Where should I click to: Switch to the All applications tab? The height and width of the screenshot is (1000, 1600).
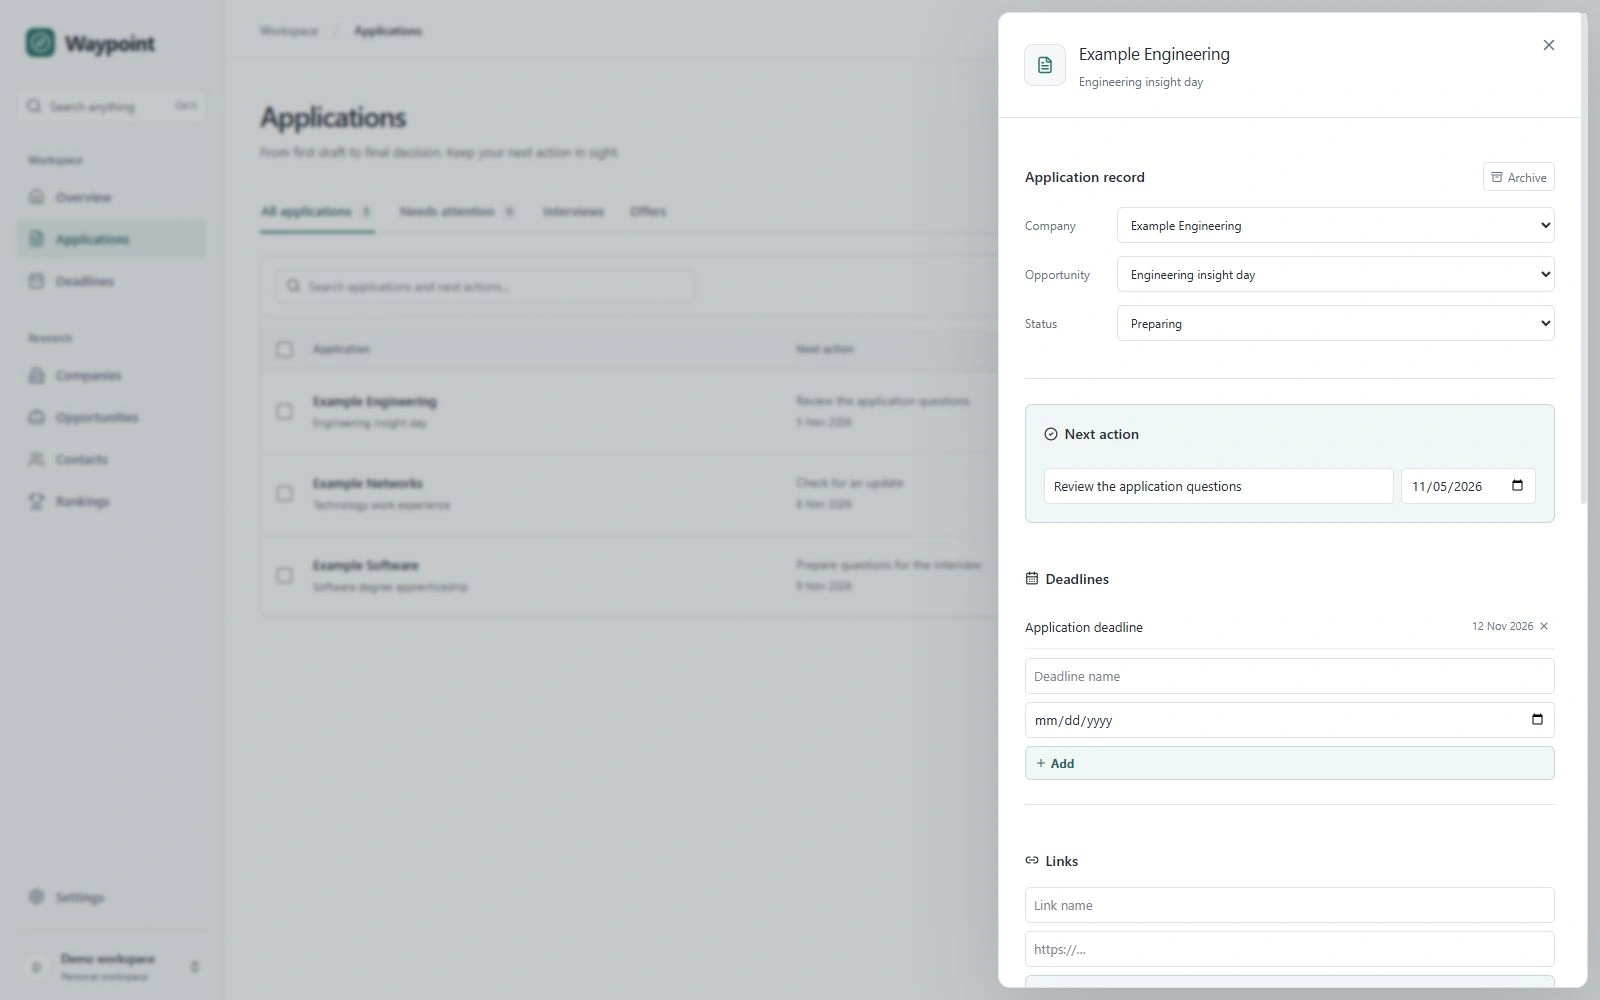point(317,212)
